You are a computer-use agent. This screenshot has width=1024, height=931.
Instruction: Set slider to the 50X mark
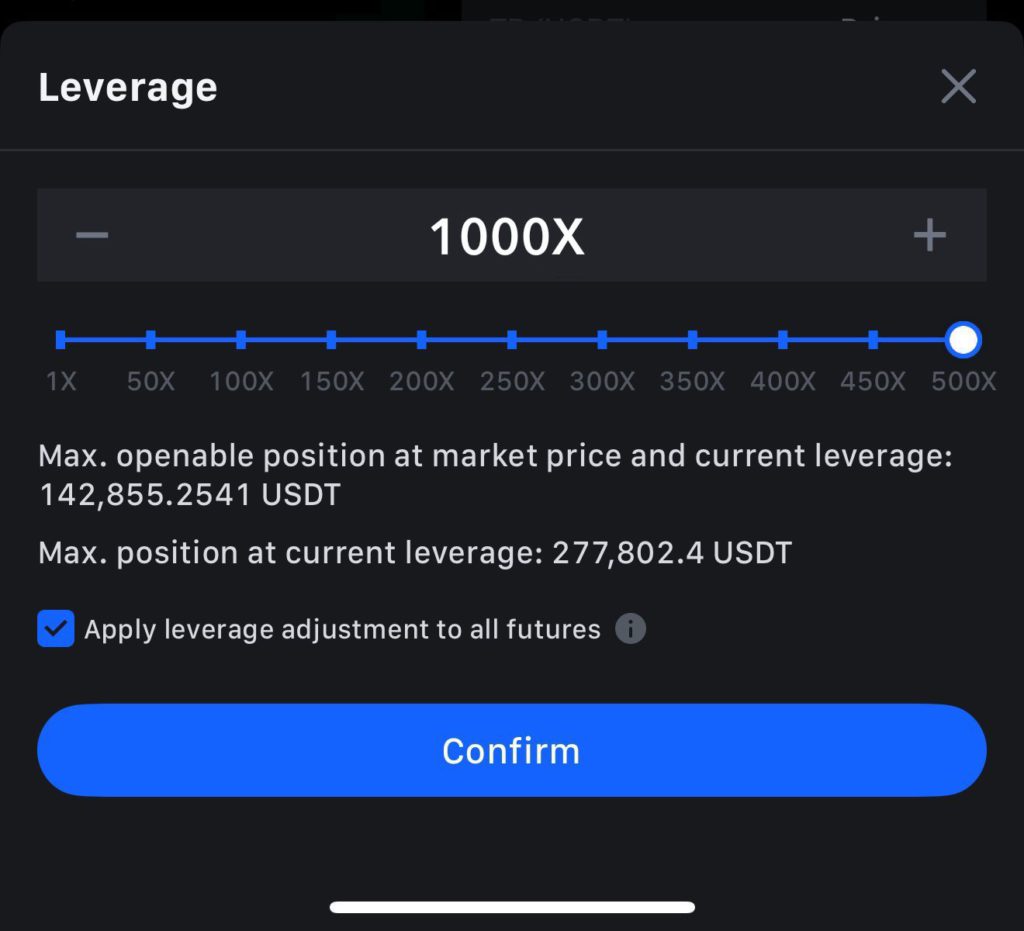151,340
